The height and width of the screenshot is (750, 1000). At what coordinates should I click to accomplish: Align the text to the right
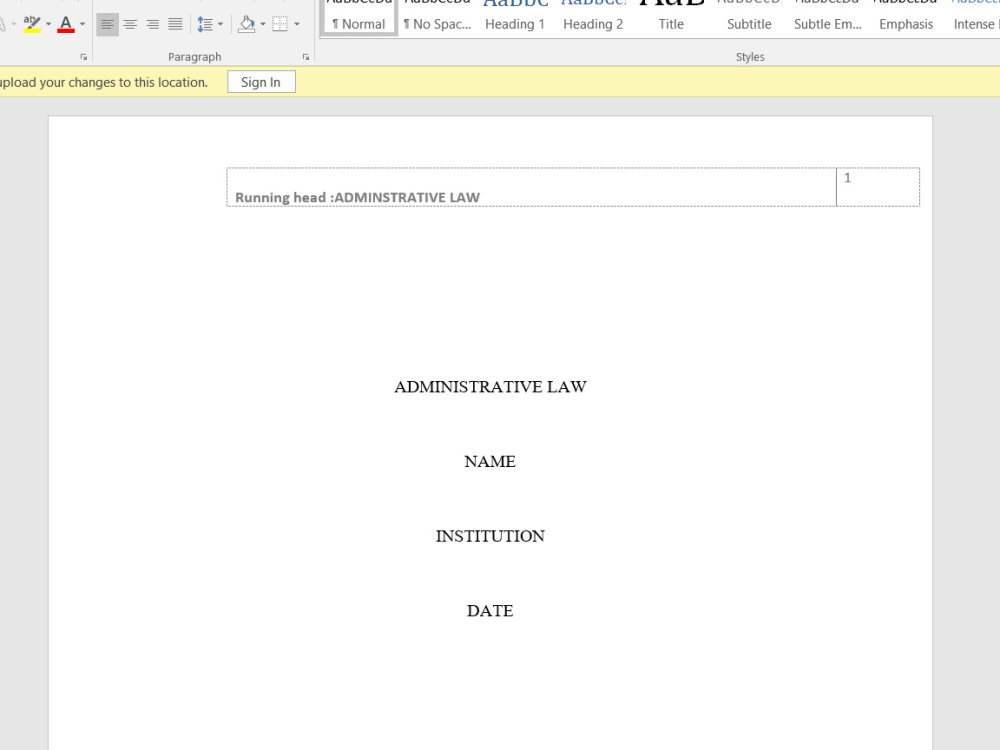coord(152,23)
